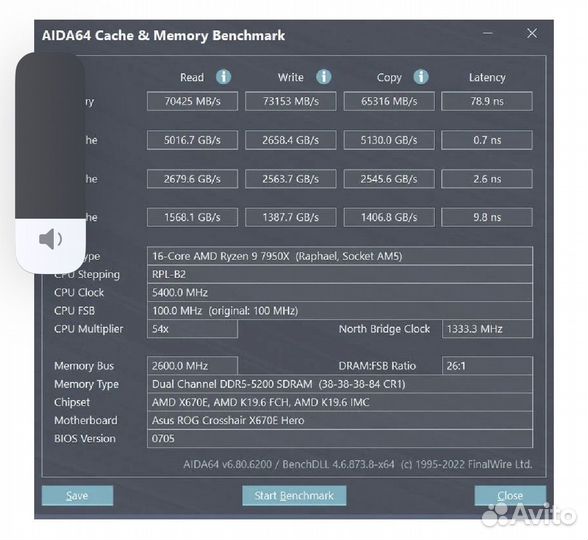This screenshot has width=588, height=540.
Task: Click the 1568.1 GB/s read value
Action: (192, 218)
